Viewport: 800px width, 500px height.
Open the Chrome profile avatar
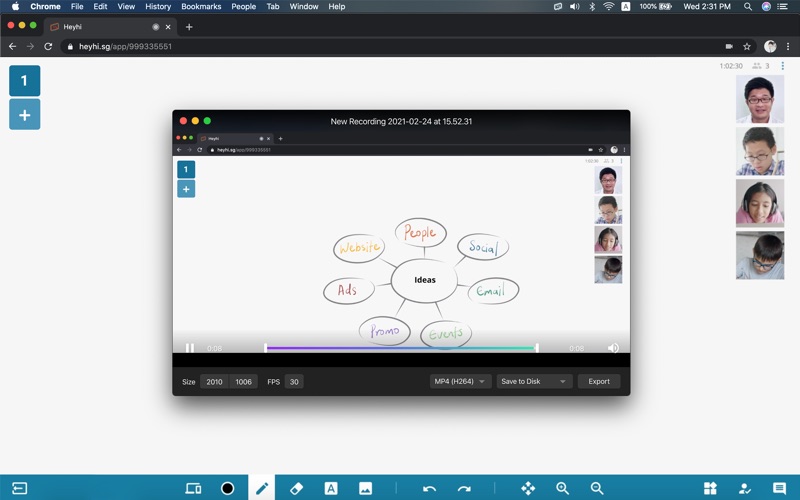coord(770,46)
